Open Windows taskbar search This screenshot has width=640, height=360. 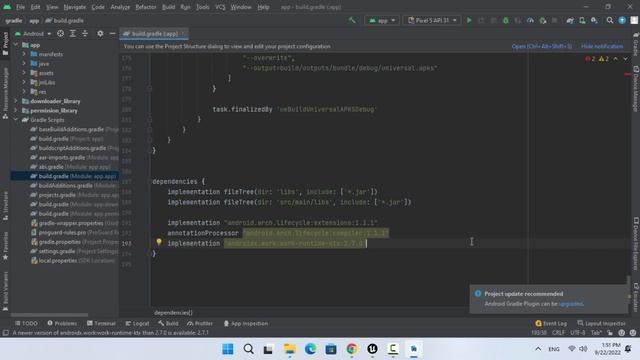click(x=248, y=349)
